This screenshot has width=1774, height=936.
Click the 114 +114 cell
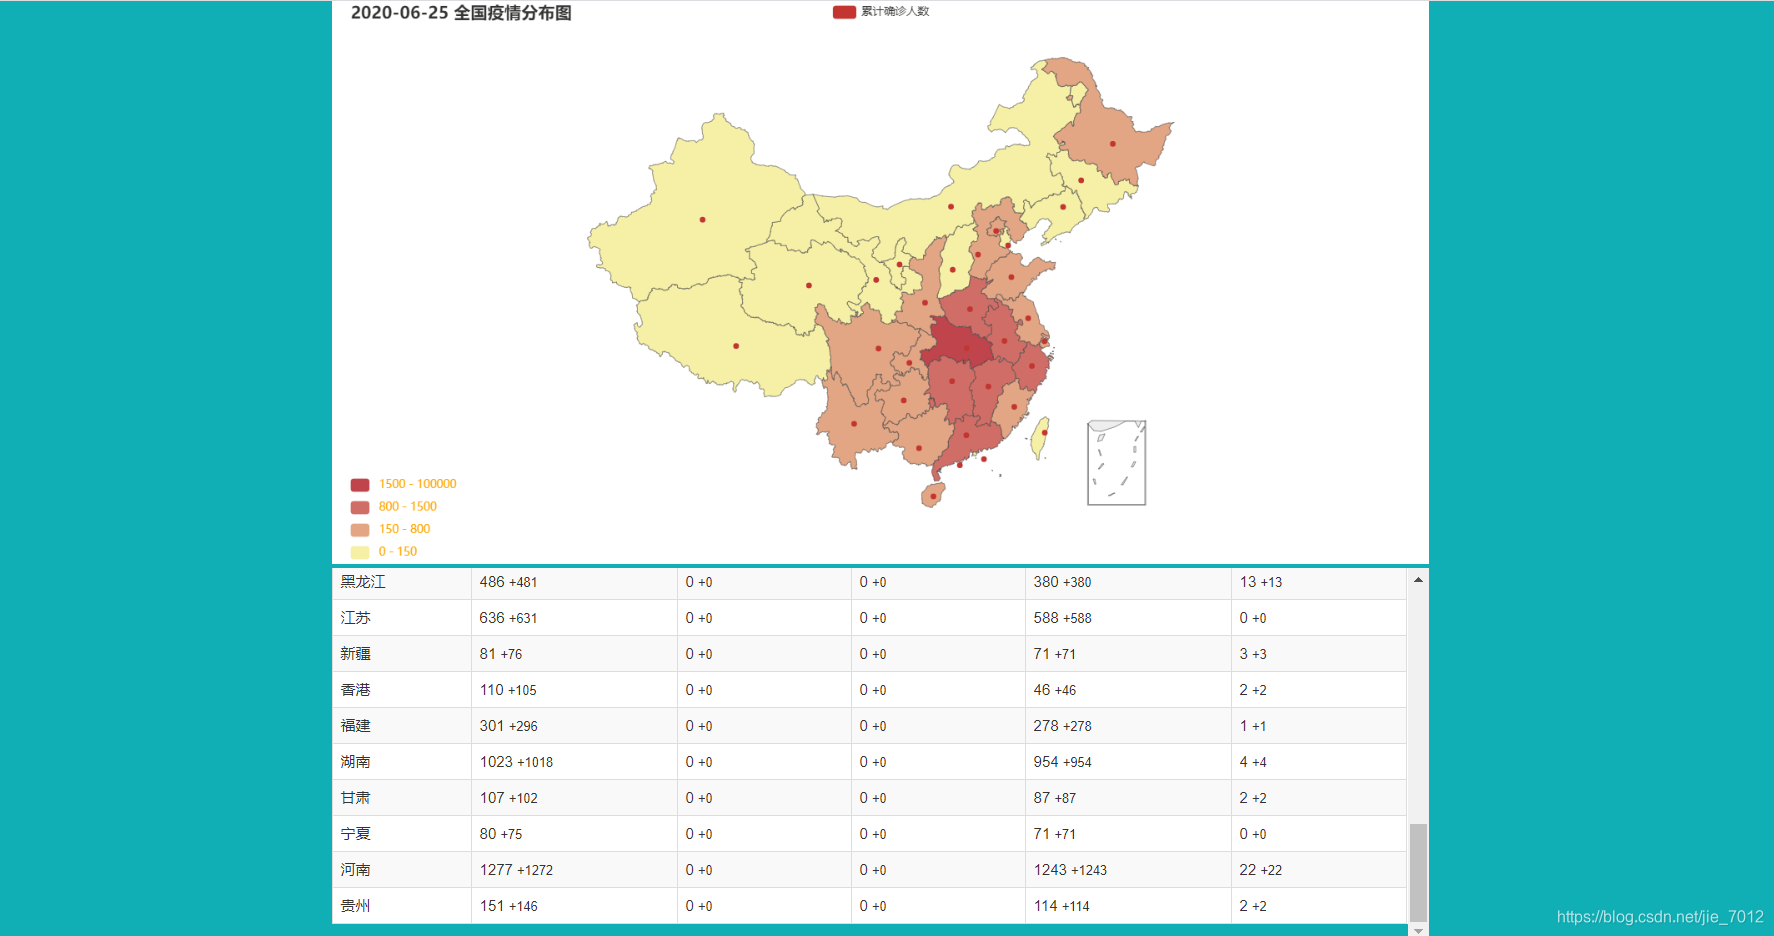pos(1128,906)
